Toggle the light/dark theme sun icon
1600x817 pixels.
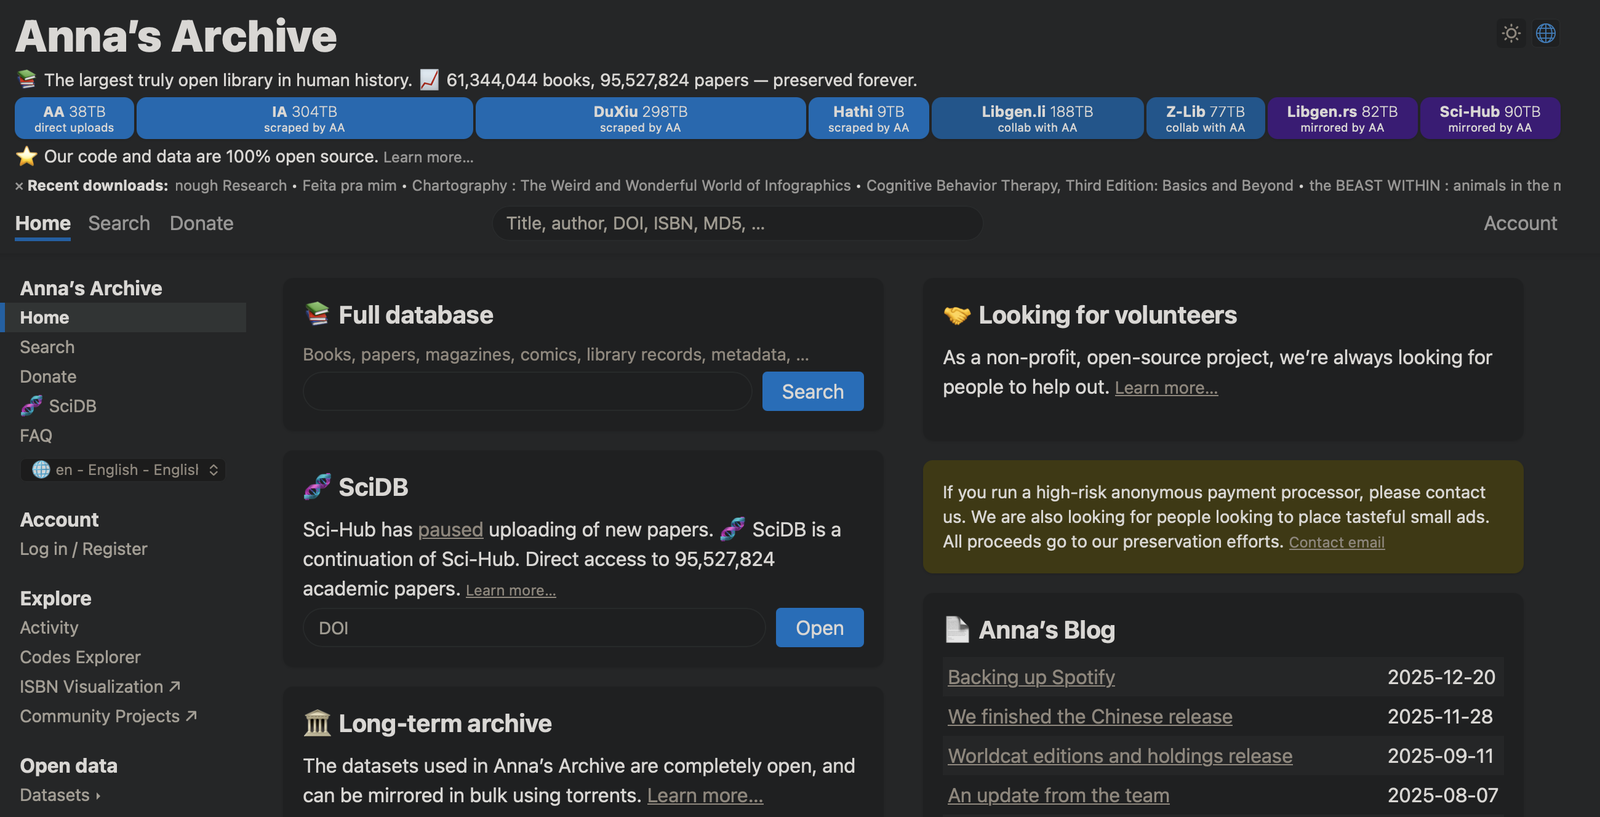click(1511, 33)
